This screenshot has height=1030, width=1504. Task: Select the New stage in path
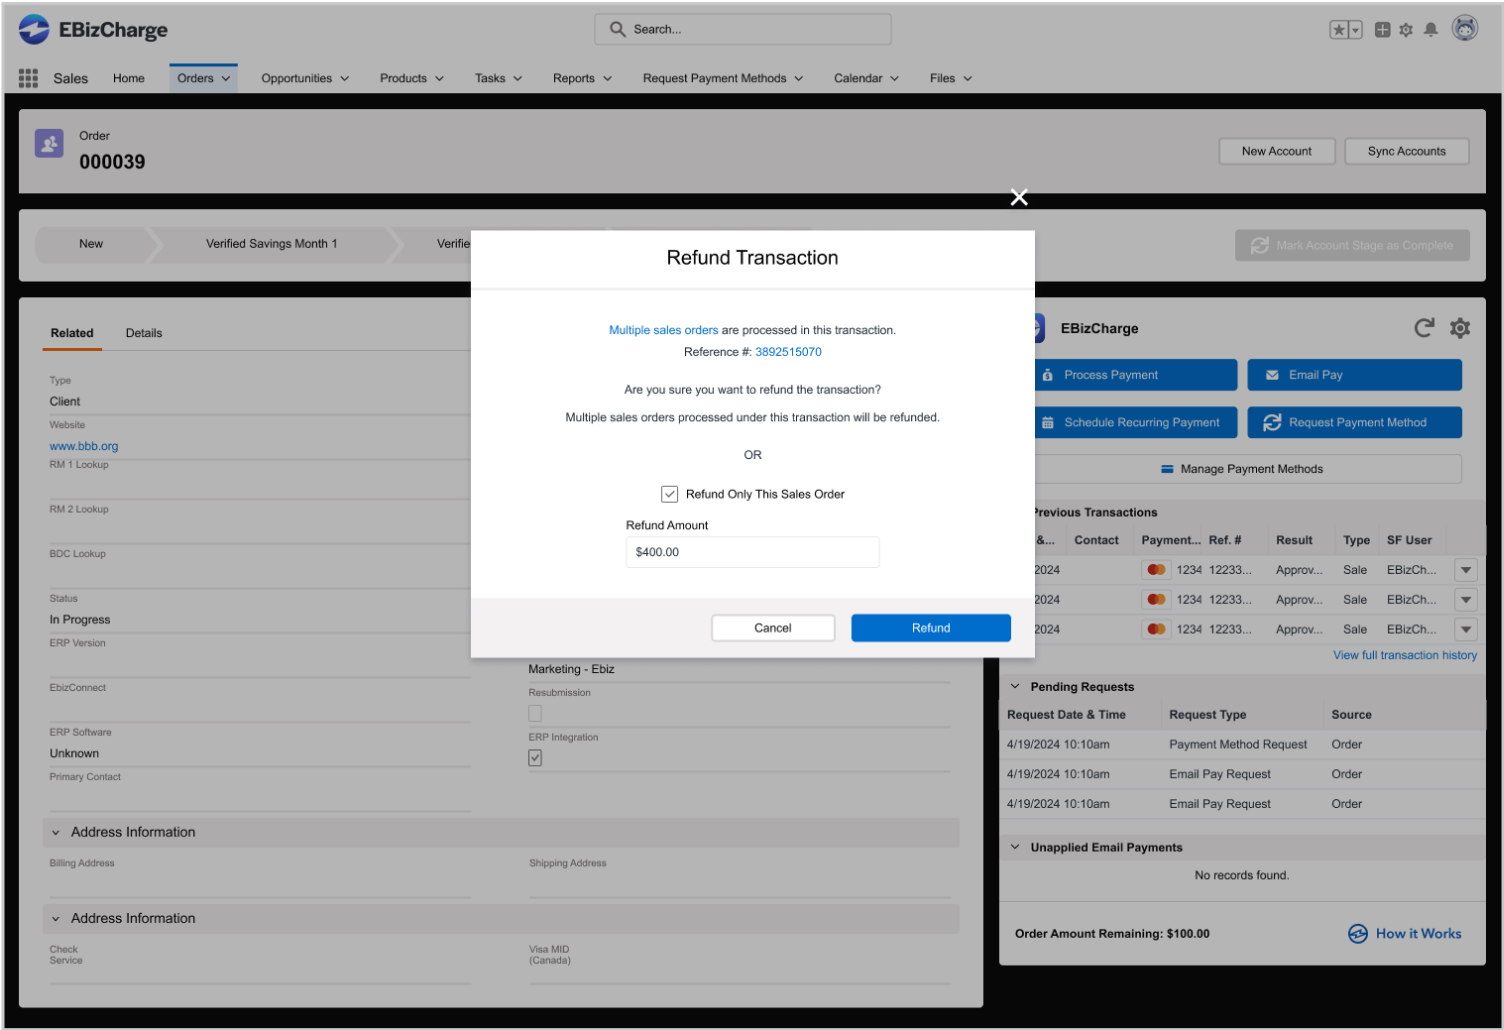pyautogui.click(x=91, y=244)
